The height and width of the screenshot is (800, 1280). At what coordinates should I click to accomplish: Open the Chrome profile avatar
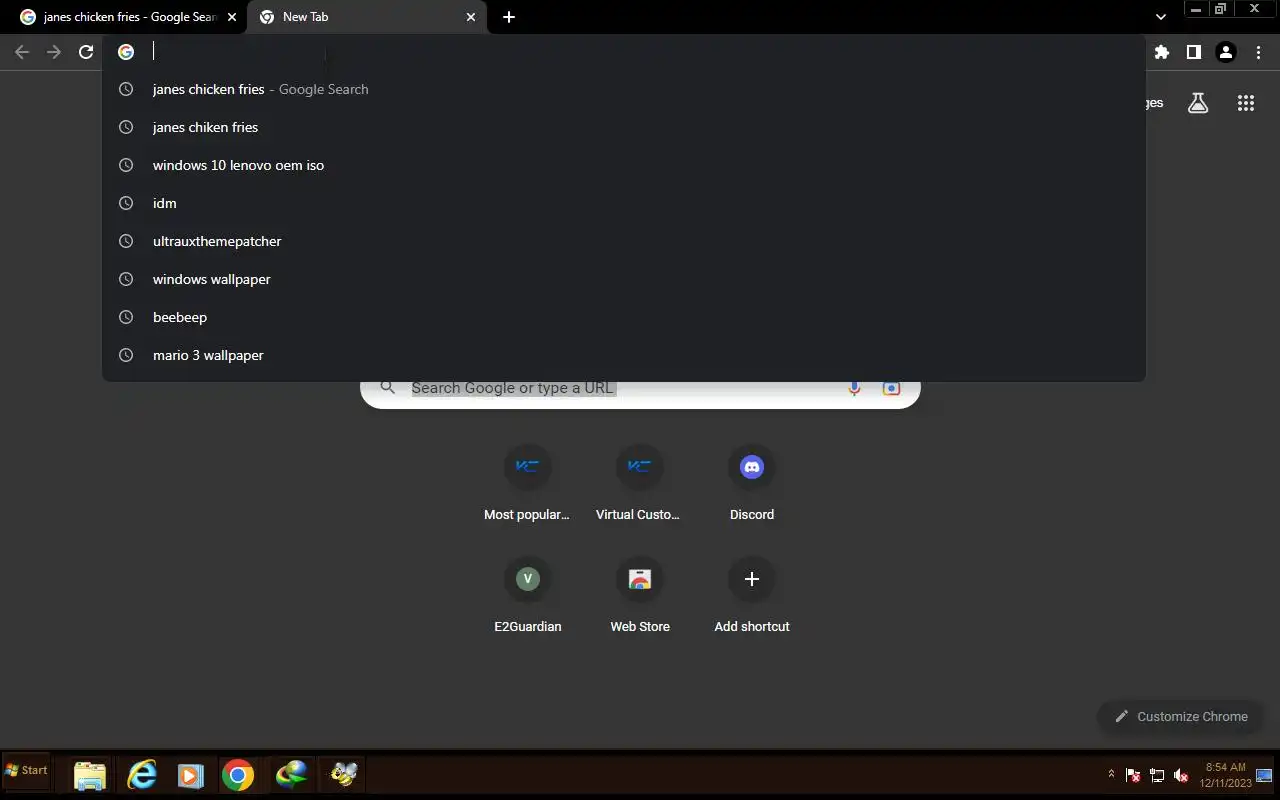coord(1225,52)
